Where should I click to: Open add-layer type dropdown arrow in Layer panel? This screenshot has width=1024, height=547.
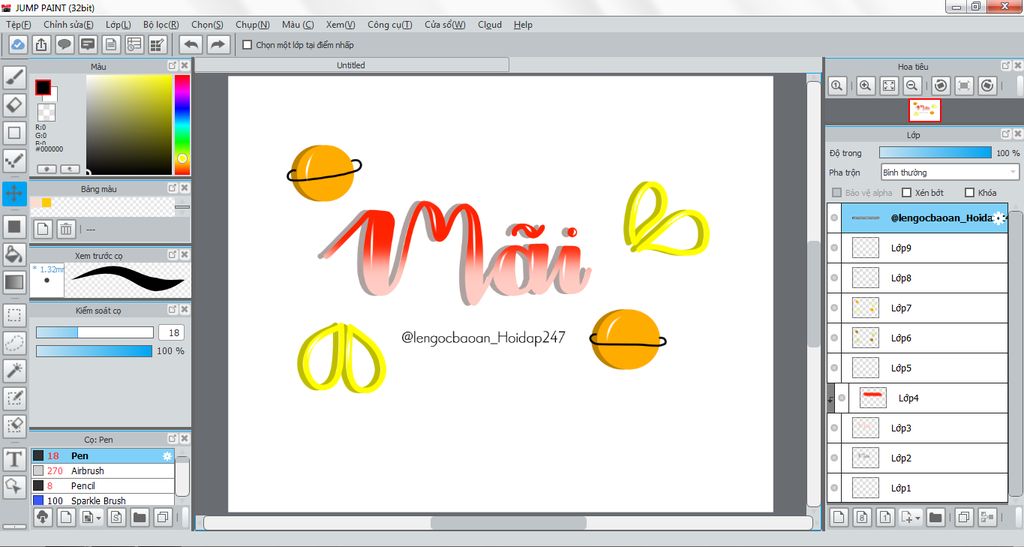tap(919, 518)
